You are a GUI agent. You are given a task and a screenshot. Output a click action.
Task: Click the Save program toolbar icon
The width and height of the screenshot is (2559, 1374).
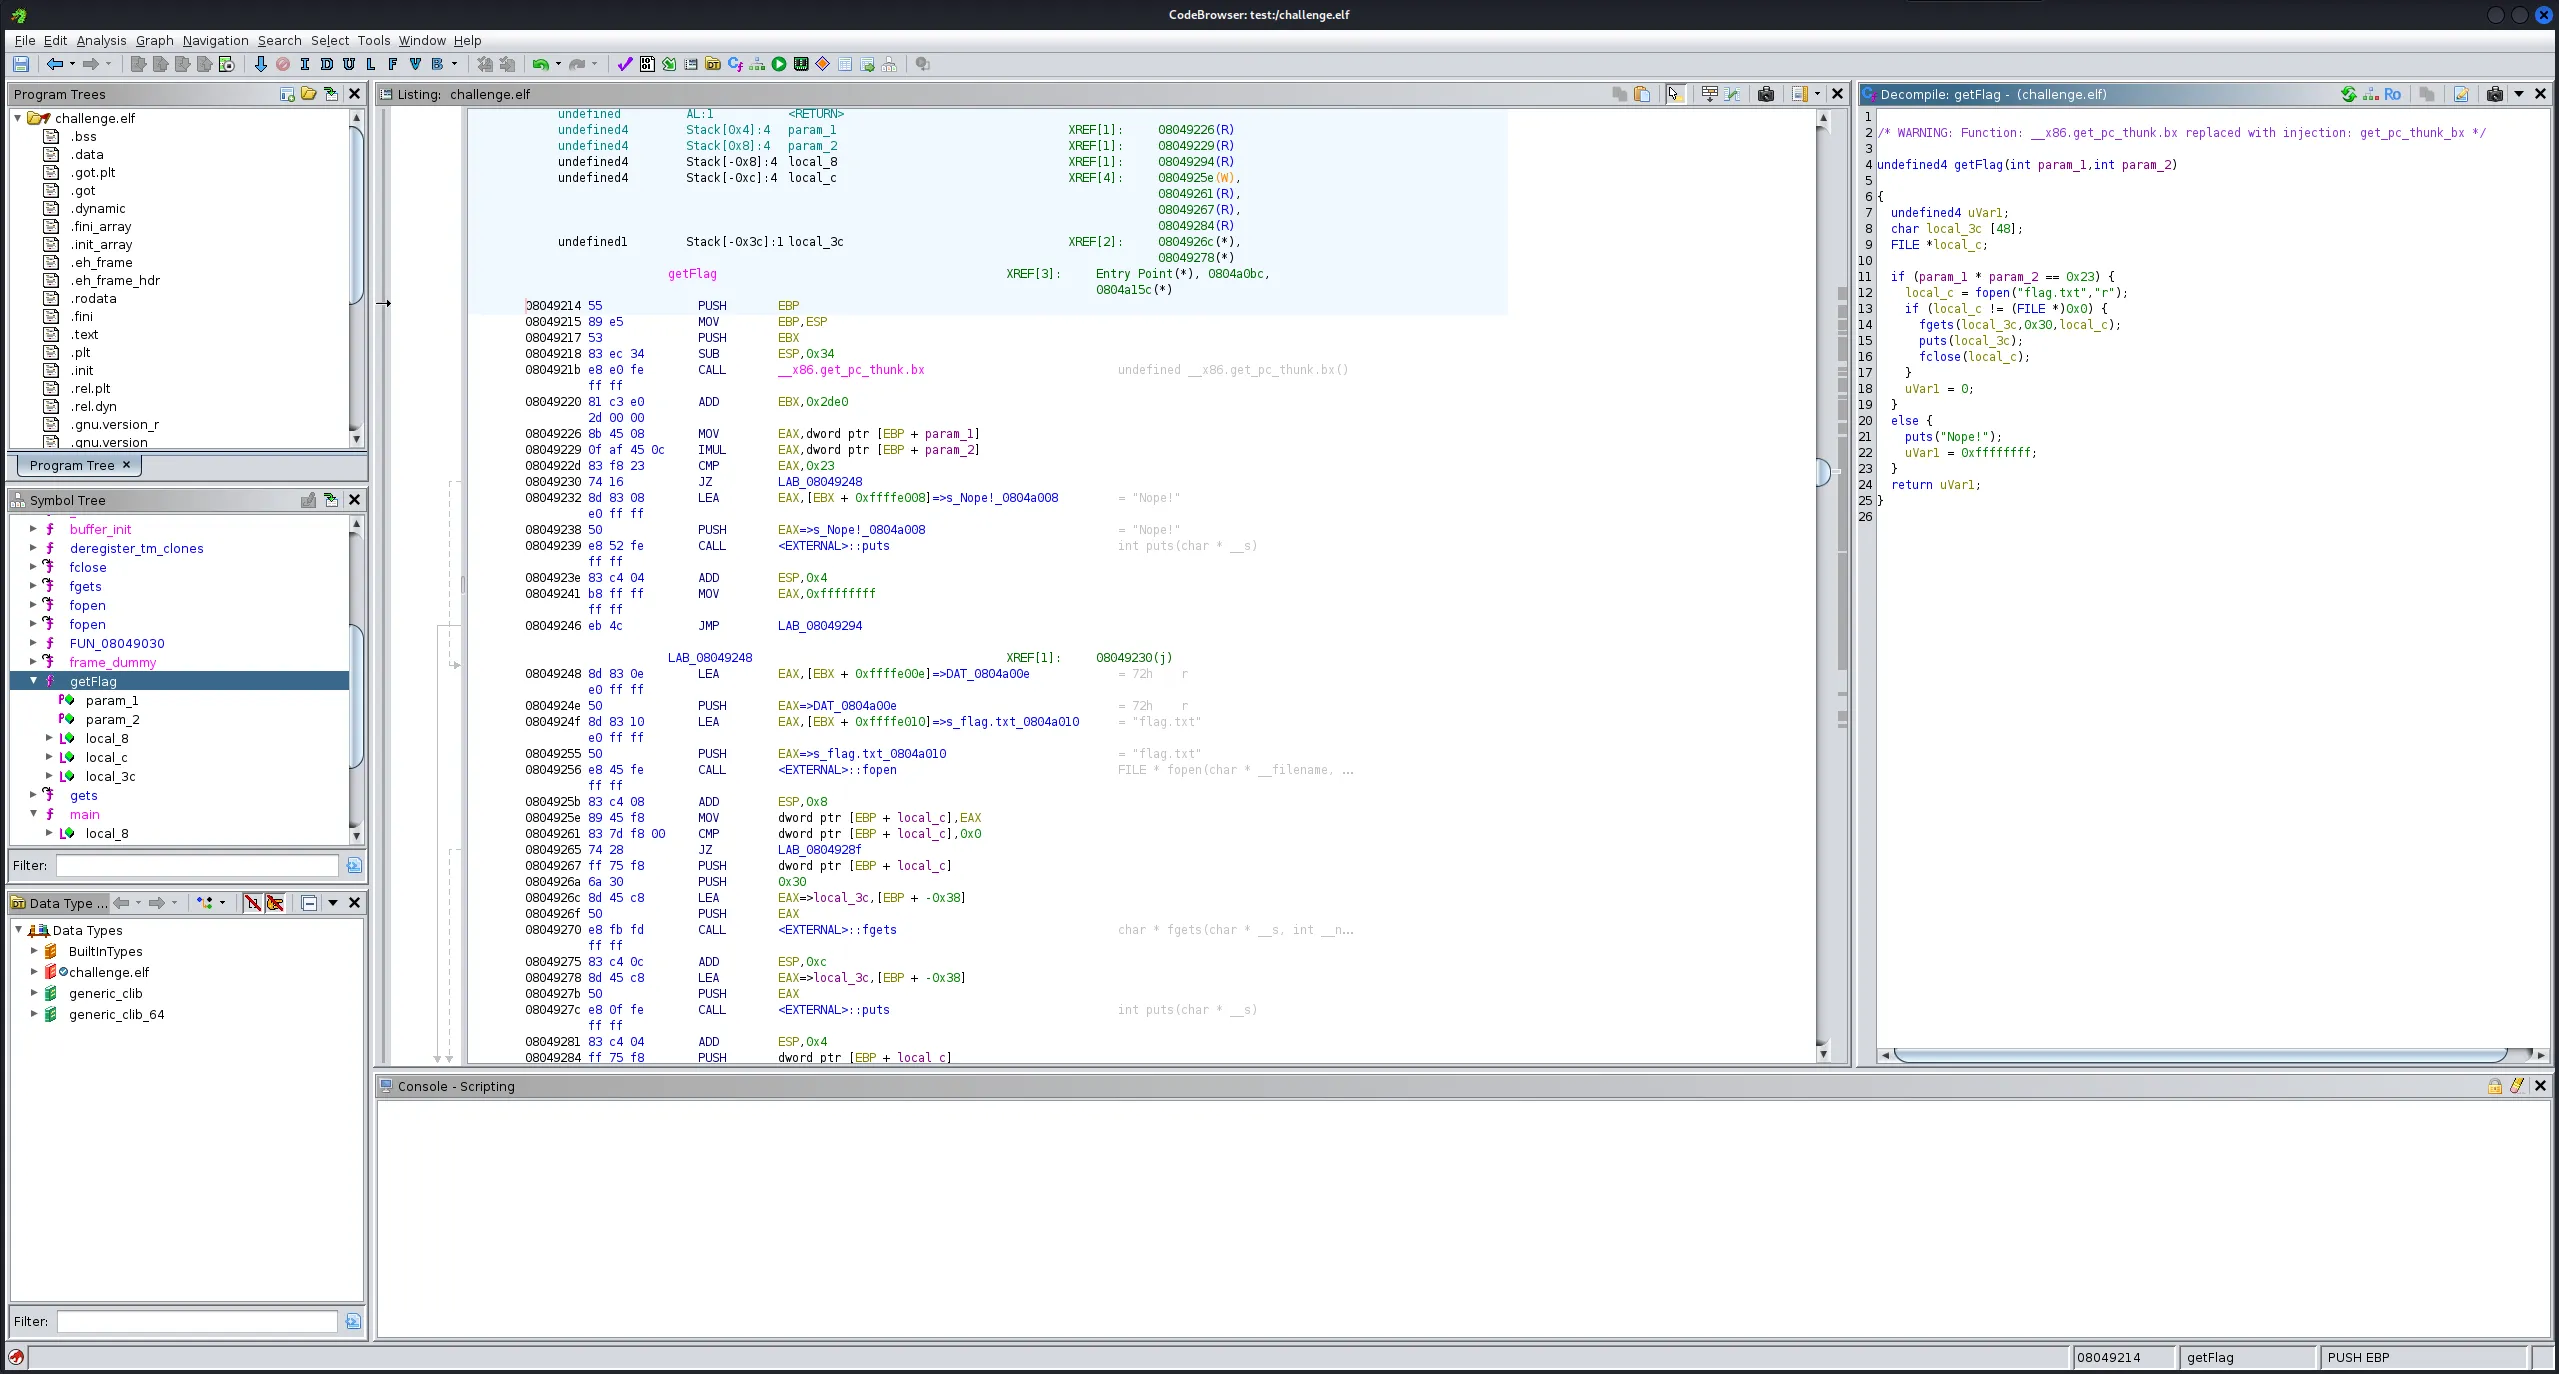pos(20,64)
